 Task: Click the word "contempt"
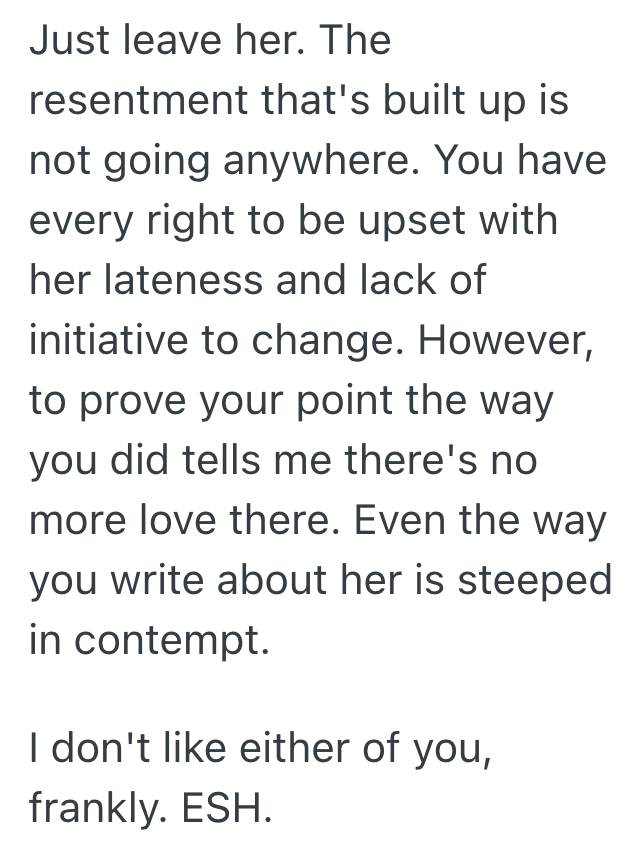[x=169, y=641]
